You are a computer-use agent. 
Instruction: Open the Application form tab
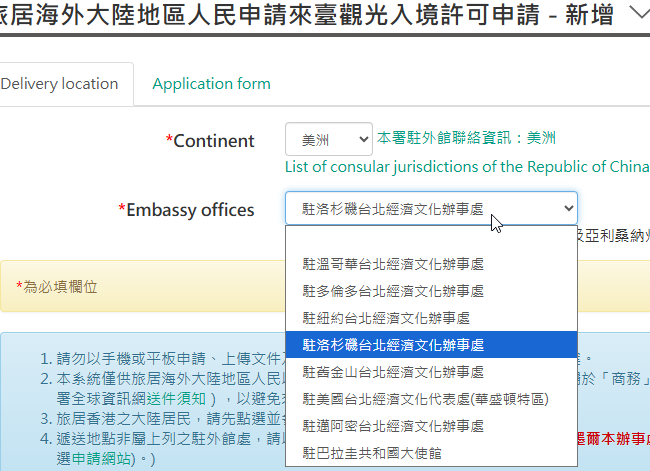point(211,84)
